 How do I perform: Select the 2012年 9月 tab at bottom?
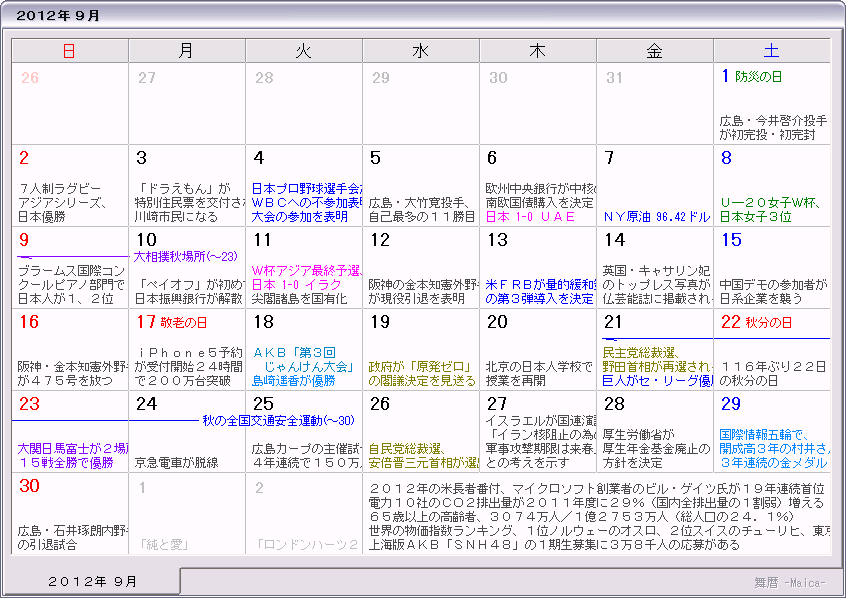pyautogui.click(x=92, y=581)
